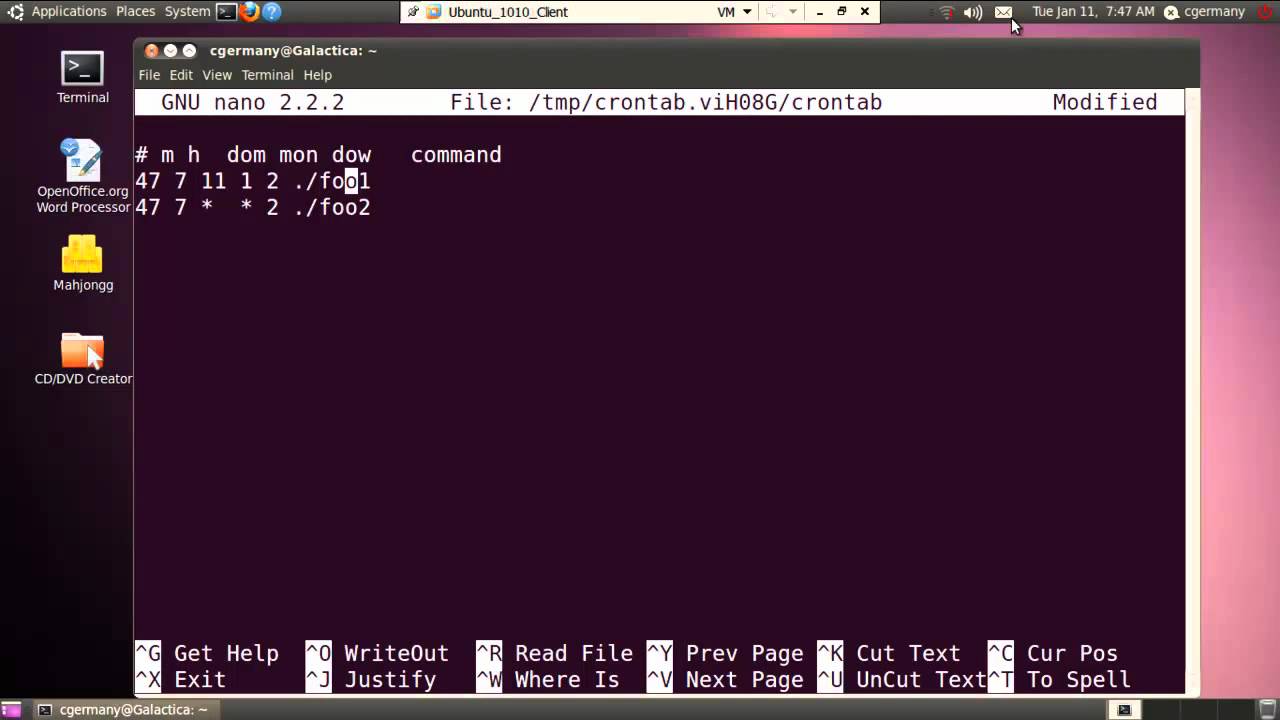Image resolution: width=1280 pixels, height=720 pixels.
Task: Open the mail envelope indicator
Action: (1003, 12)
